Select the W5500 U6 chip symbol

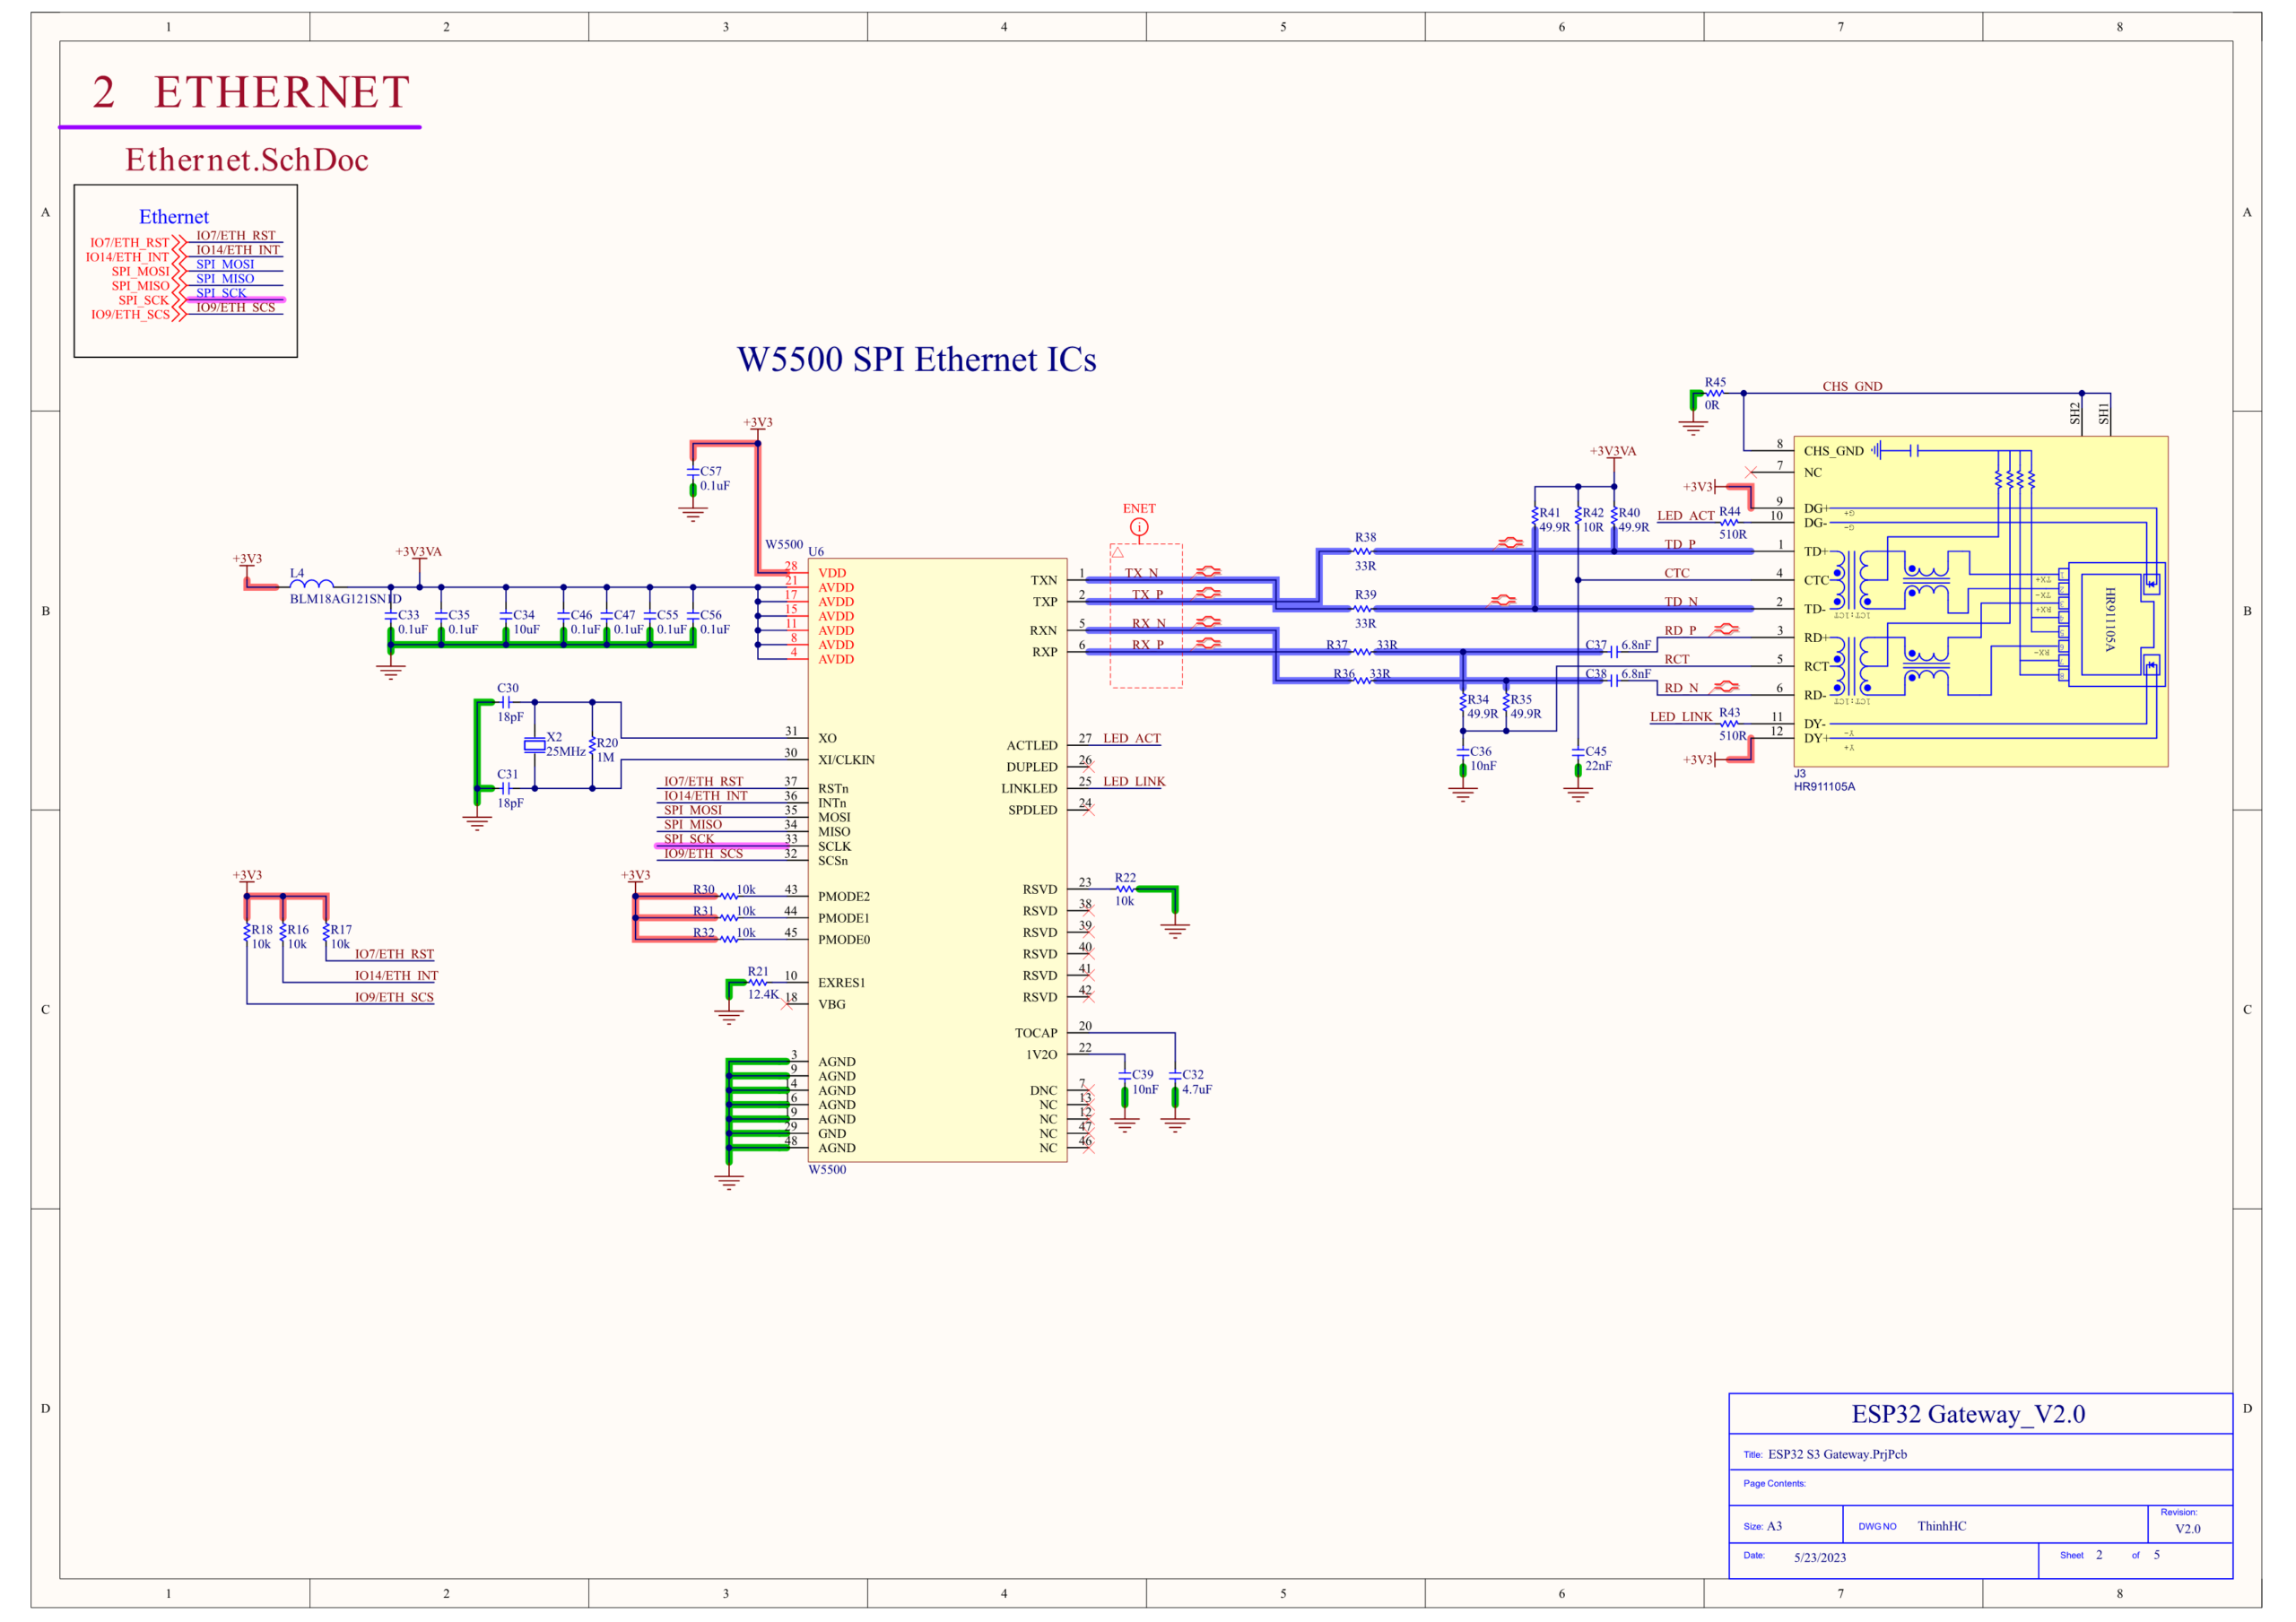[937, 860]
